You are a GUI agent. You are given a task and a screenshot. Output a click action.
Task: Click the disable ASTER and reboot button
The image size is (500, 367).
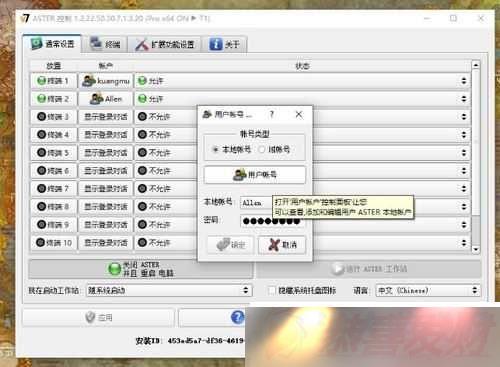[141, 269]
